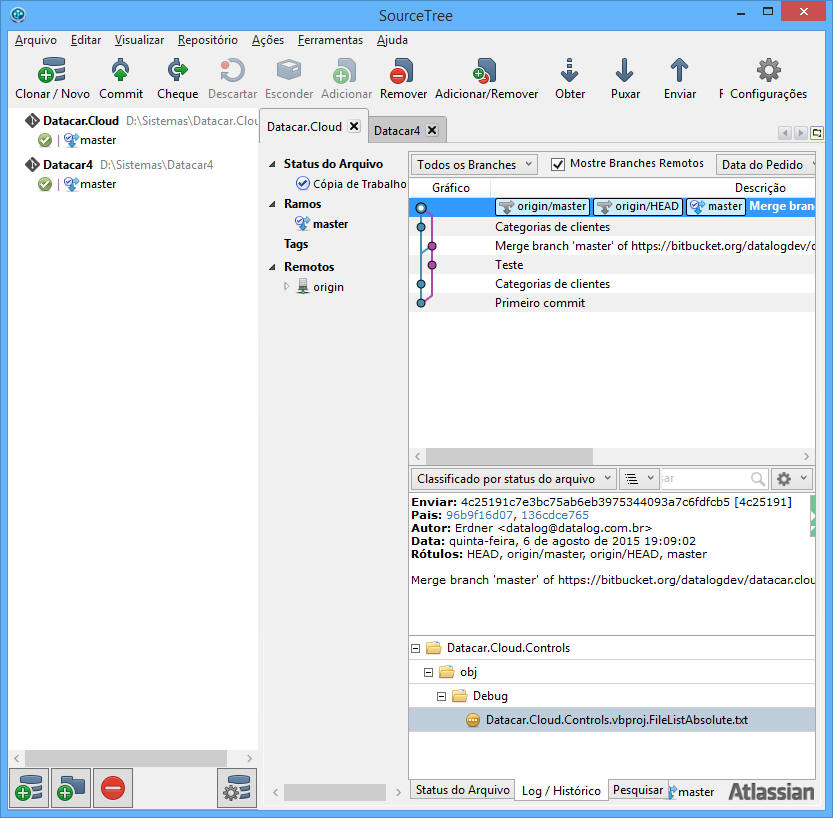Image resolution: width=833 pixels, height=818 pixels.
Task: Close the Datacar4 tab
Action: [432, 130]
